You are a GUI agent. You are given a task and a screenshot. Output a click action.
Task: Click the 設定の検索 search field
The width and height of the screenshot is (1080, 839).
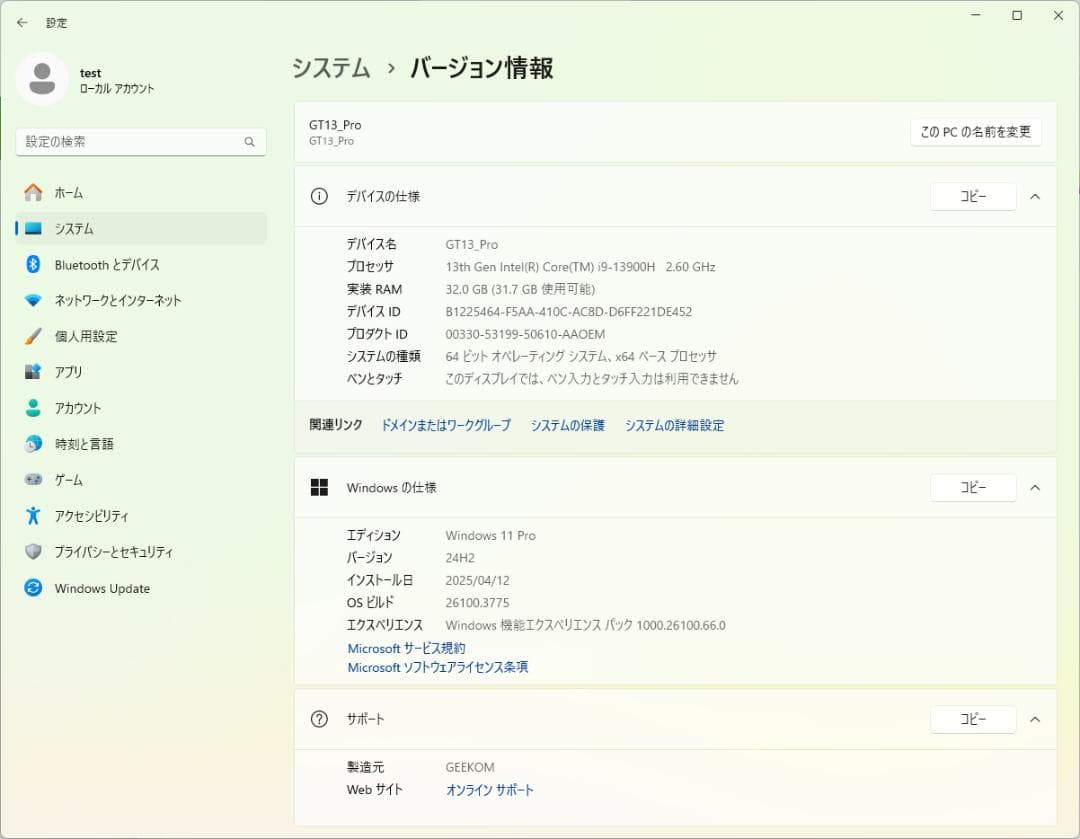(x=140, y=142)
